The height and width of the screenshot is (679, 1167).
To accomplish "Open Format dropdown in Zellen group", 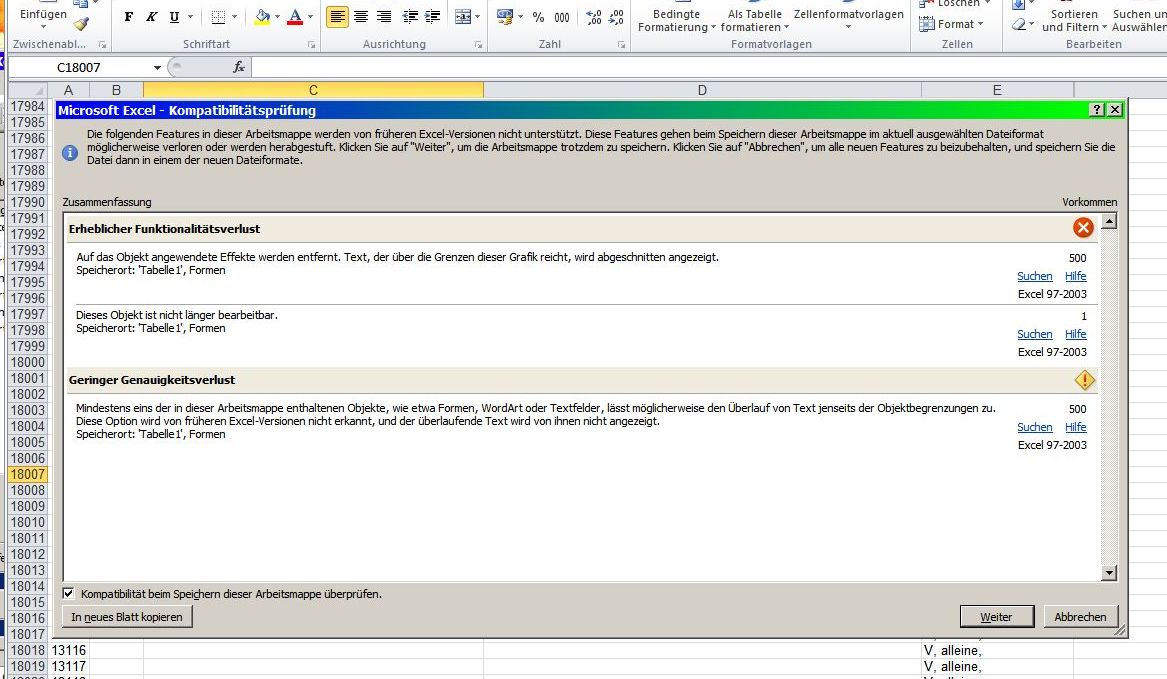I will 951,24.
